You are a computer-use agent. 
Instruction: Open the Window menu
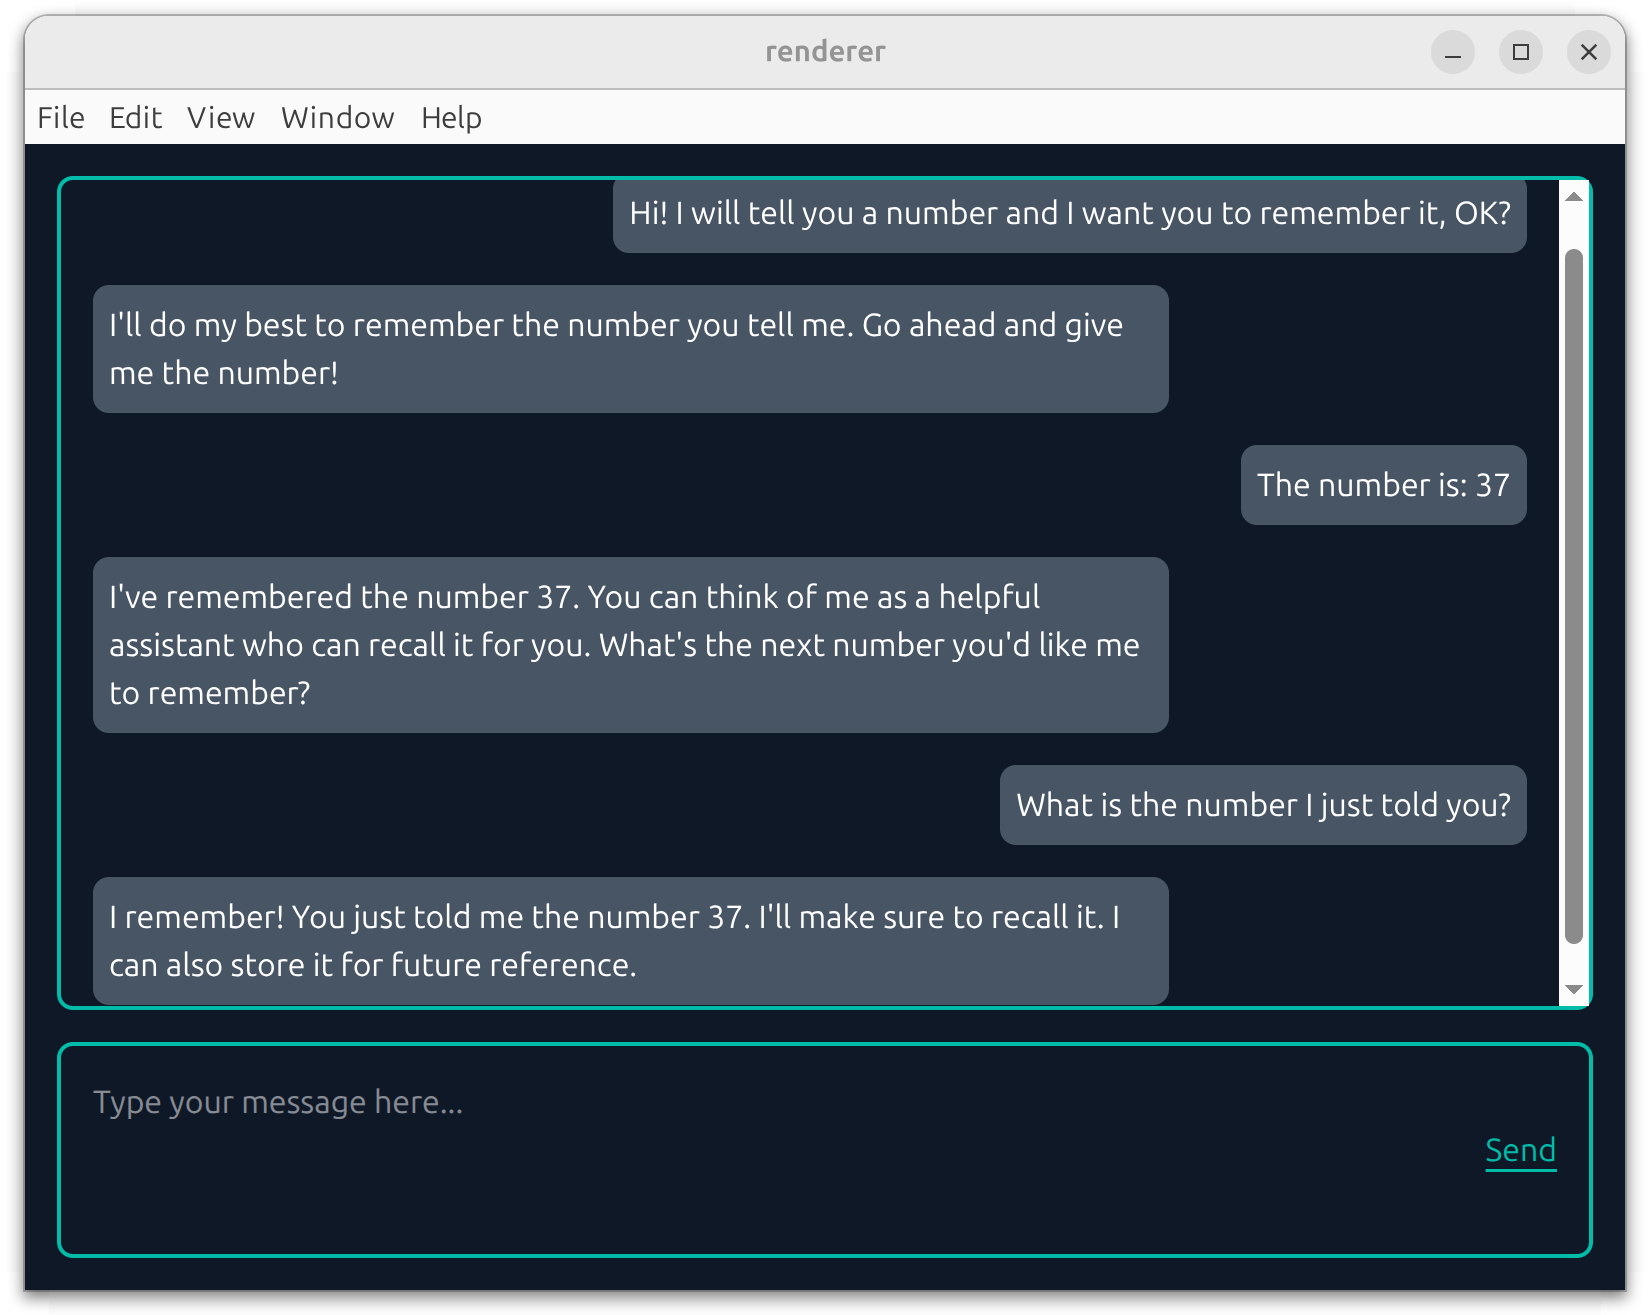point(337,118)
